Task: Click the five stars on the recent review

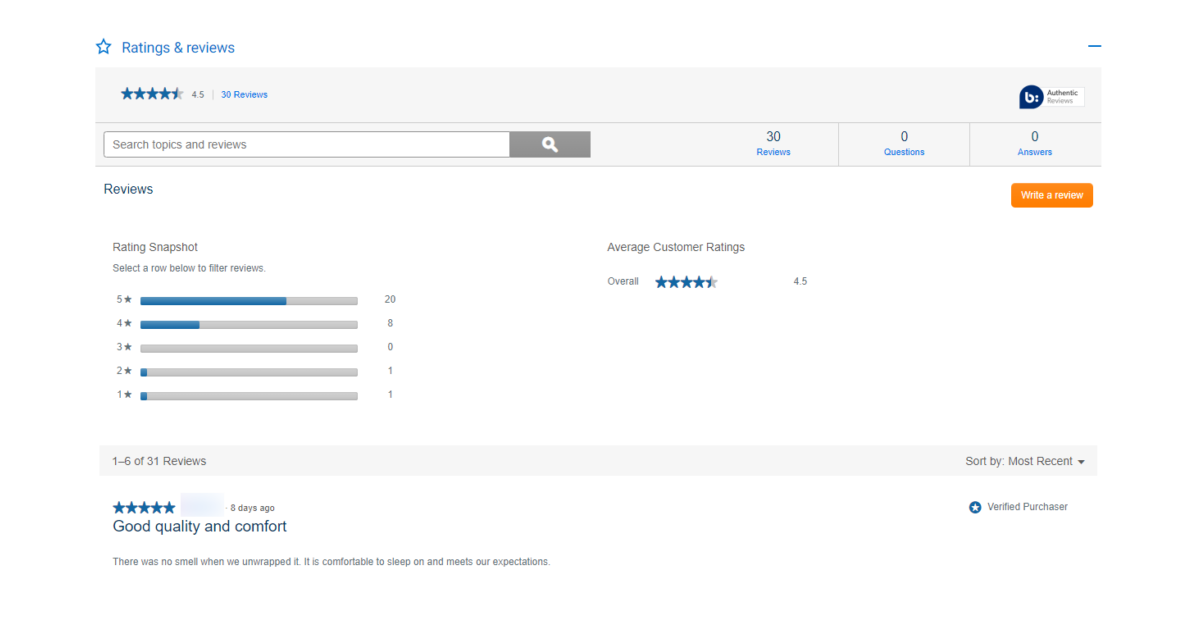Action: pos(143,507)
